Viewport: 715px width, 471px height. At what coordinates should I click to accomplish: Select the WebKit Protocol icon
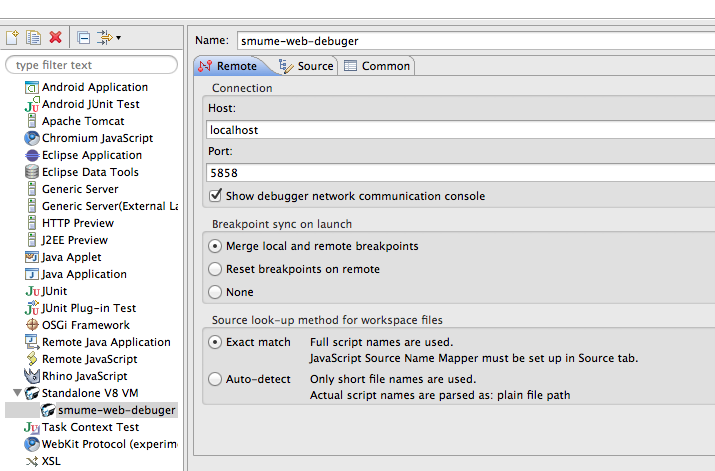pos(32,444)
